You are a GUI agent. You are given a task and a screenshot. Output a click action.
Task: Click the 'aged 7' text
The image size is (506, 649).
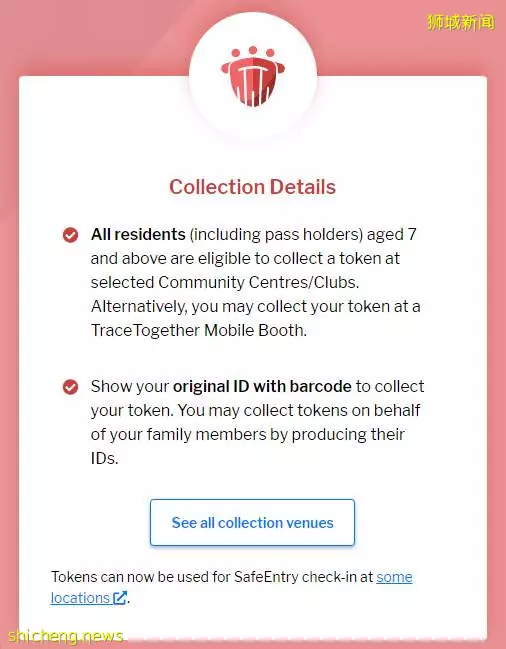(391, 235)
